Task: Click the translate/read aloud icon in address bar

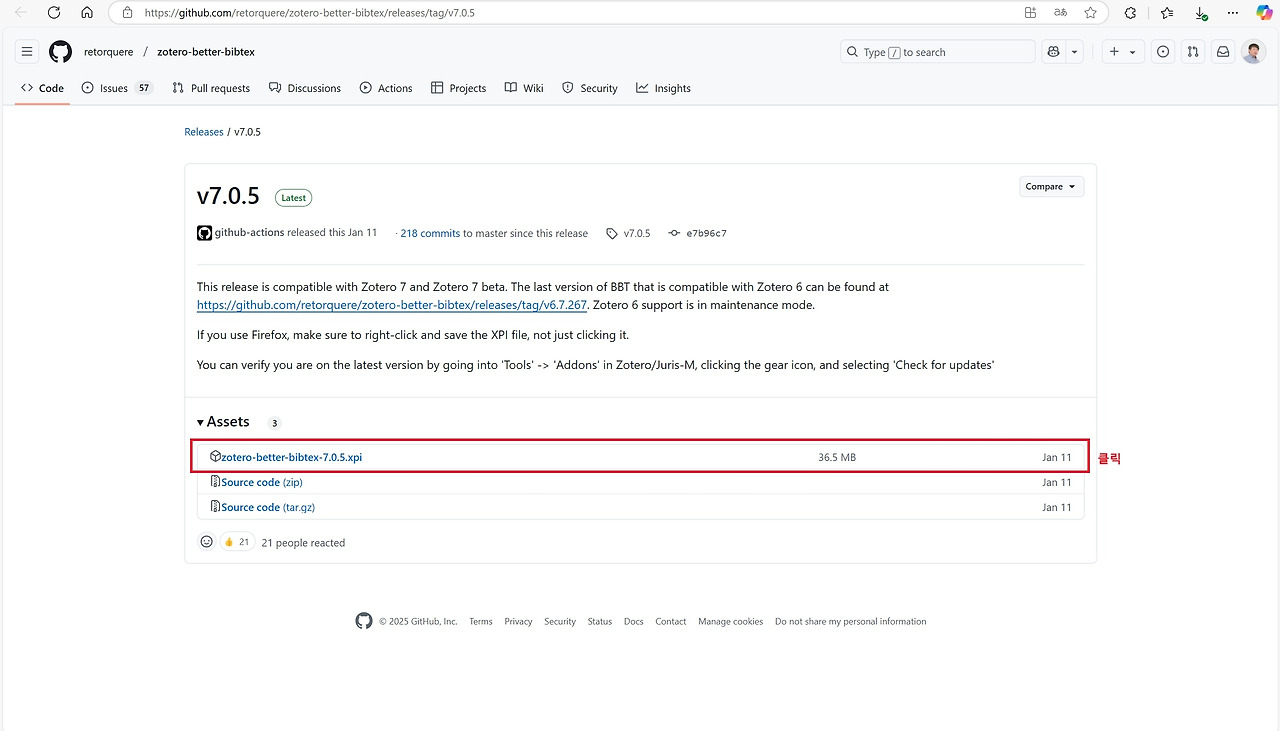Action: click(1060, 13)
